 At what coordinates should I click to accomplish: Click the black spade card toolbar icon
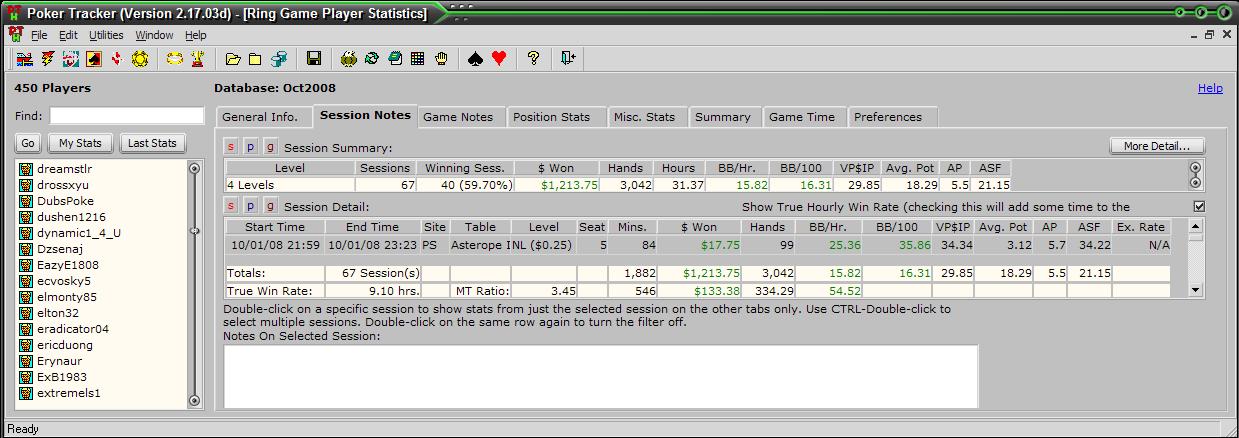pyautogui.click(x=94, y=58)
